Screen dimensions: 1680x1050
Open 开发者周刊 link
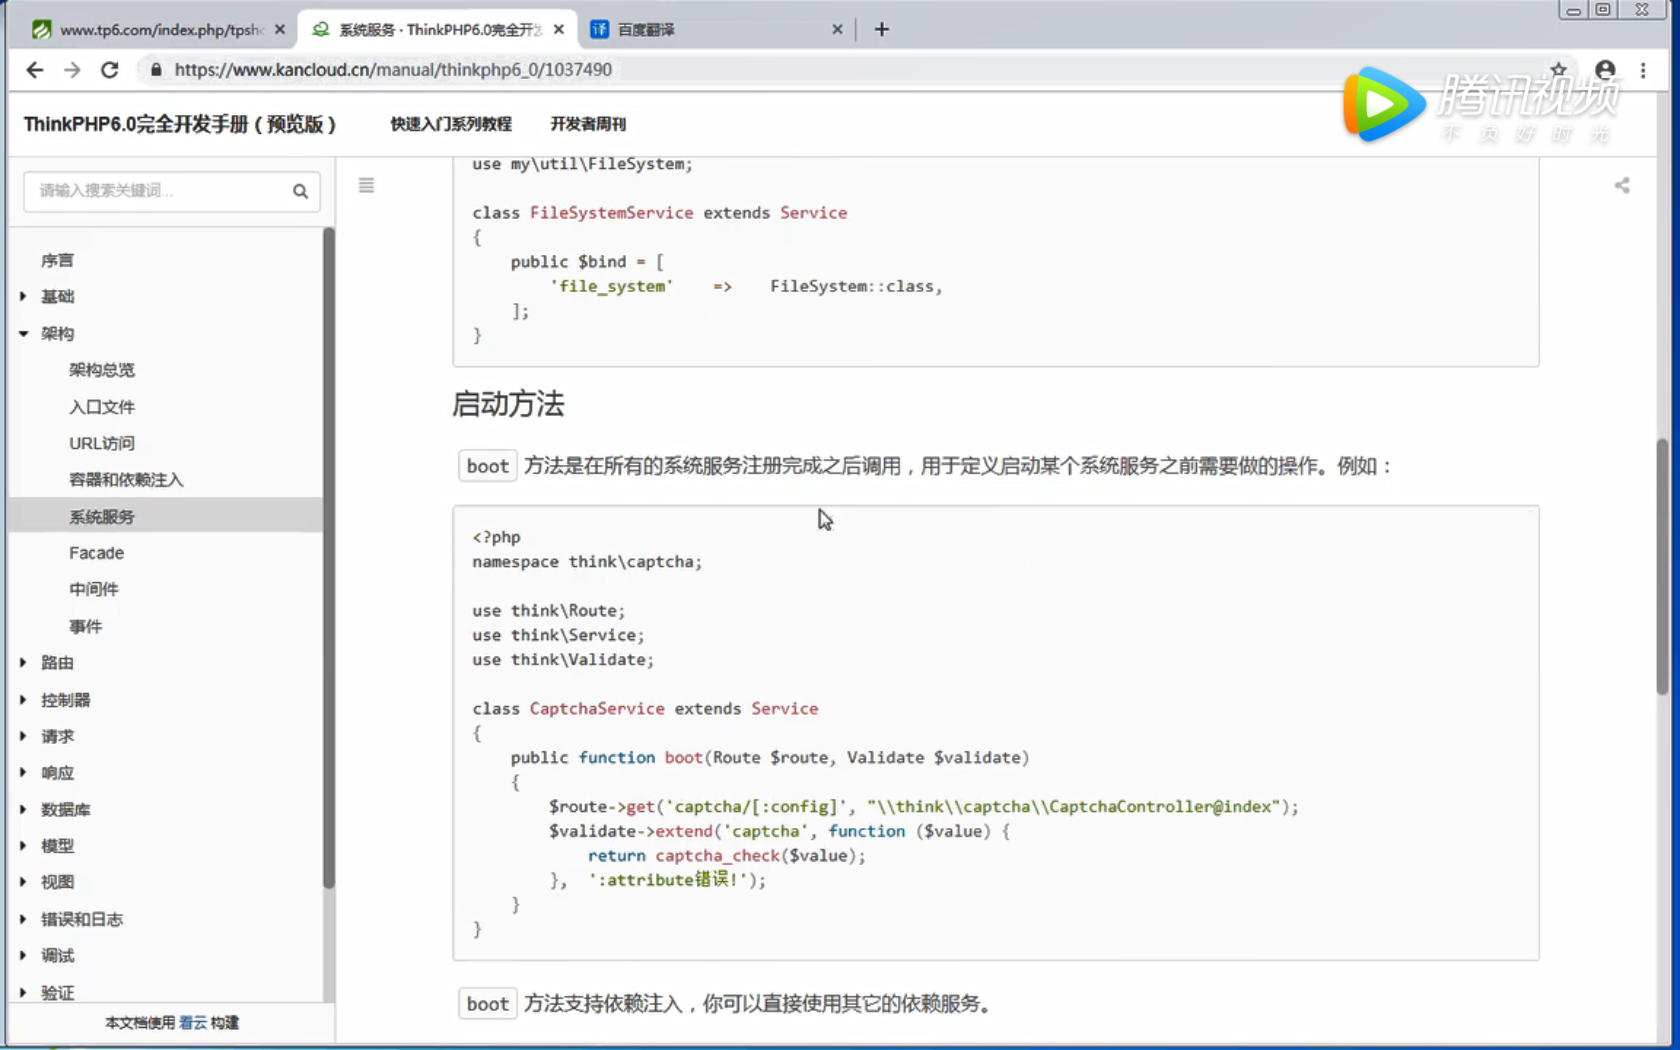point(588,124)
